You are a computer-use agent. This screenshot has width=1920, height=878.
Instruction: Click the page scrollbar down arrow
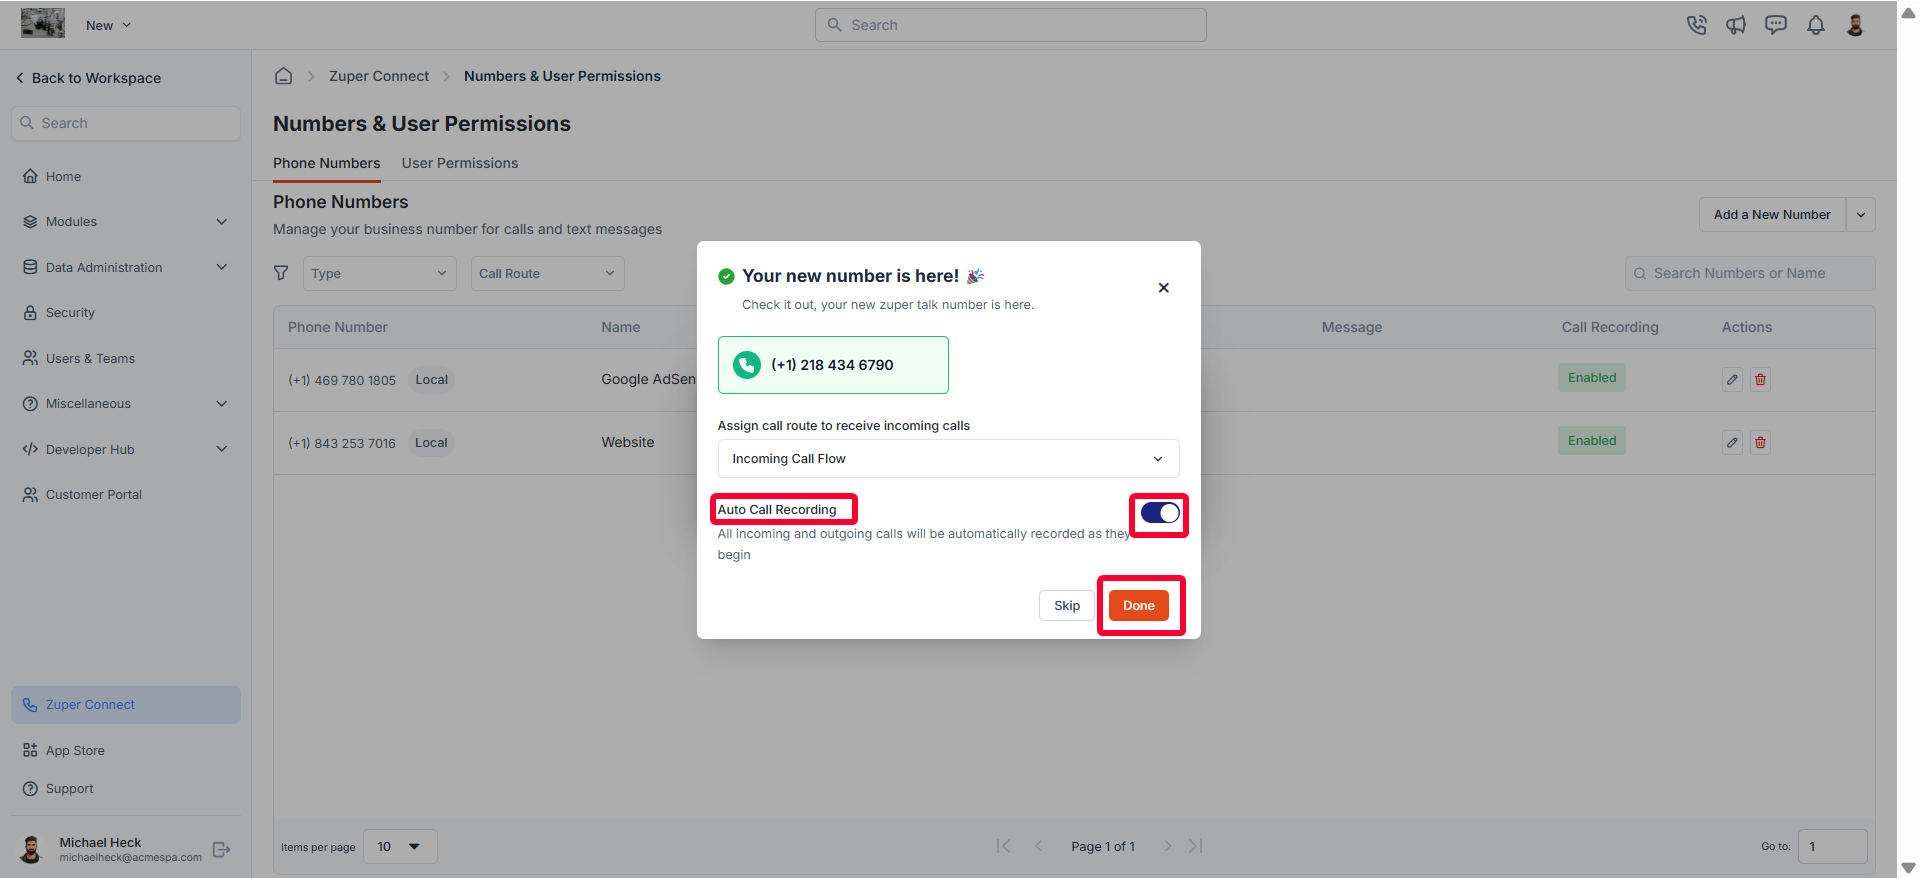pyautogui.click(x=1908, y=868)
